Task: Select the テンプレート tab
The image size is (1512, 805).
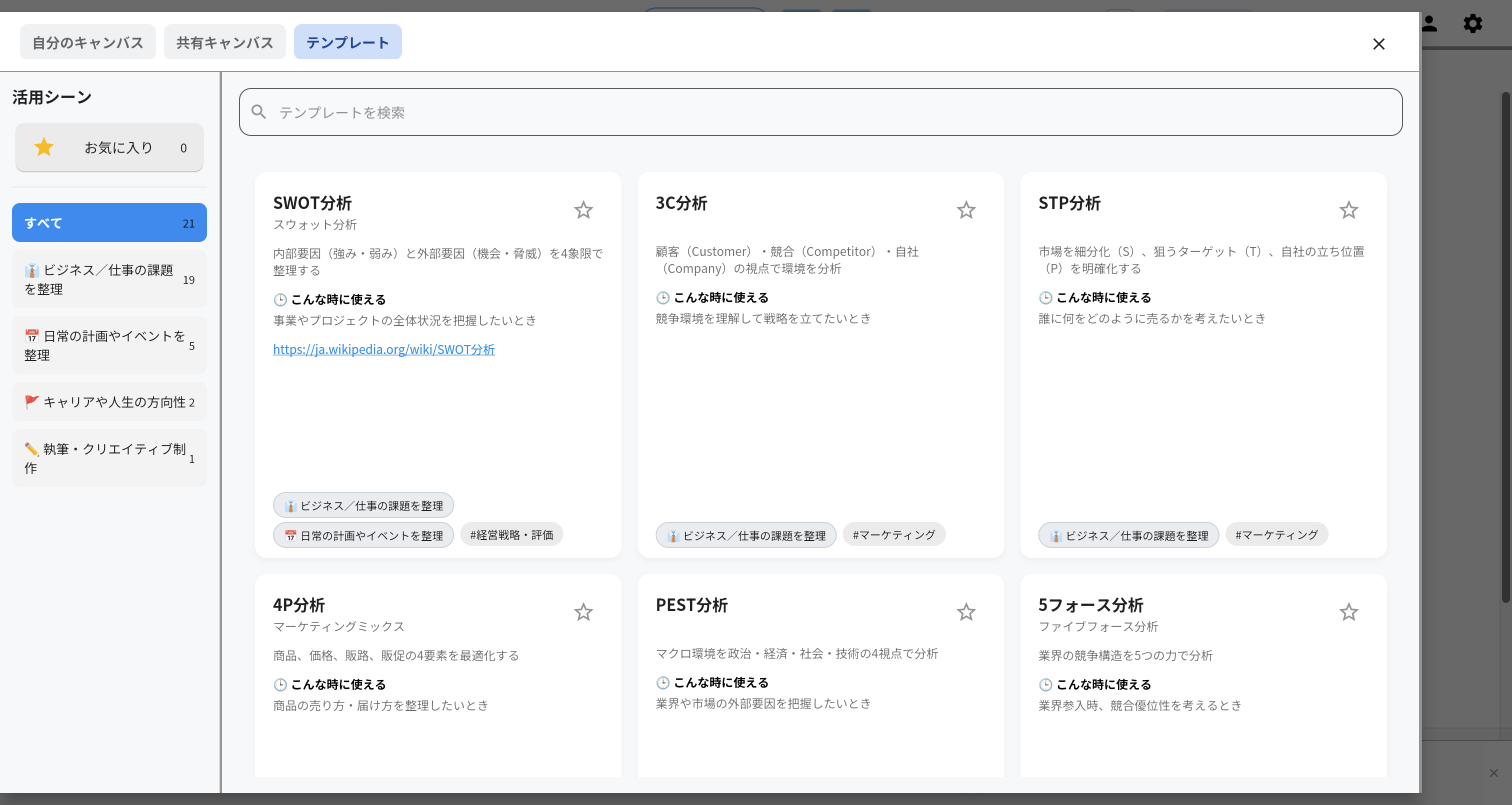Action: [348, 42]
